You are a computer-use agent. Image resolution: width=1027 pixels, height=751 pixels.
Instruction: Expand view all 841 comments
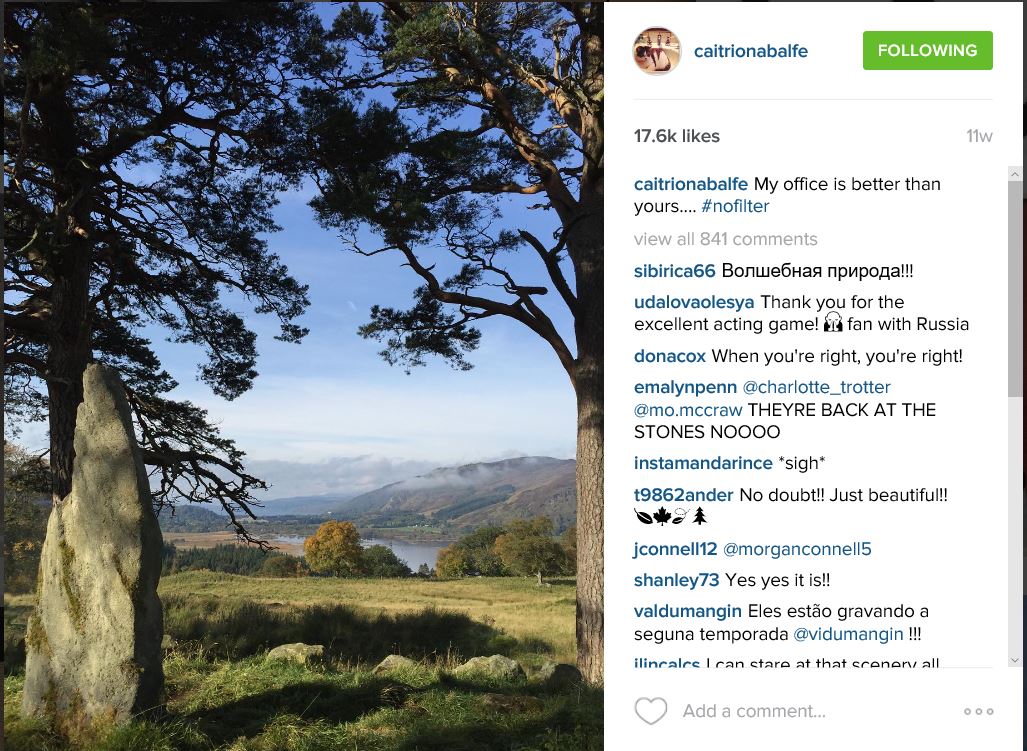[x=725, y=239]
